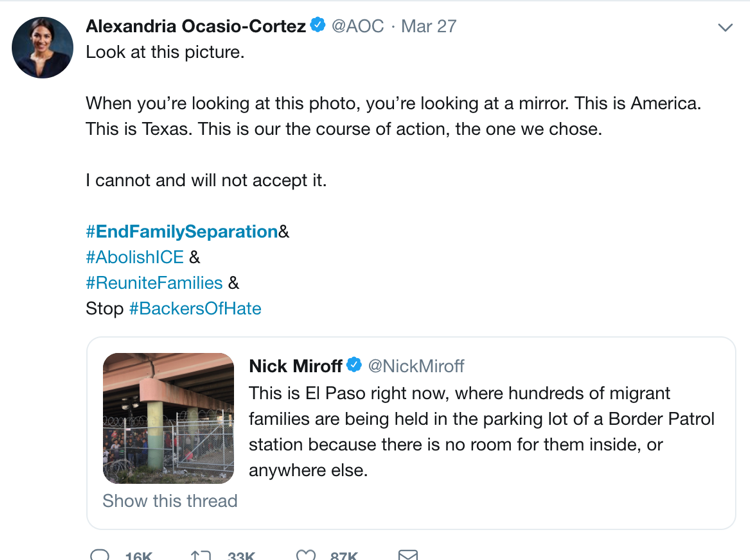Click the @NickMiroff handle
This screenshot has width=750, height=560.
[x=416, y=366]
